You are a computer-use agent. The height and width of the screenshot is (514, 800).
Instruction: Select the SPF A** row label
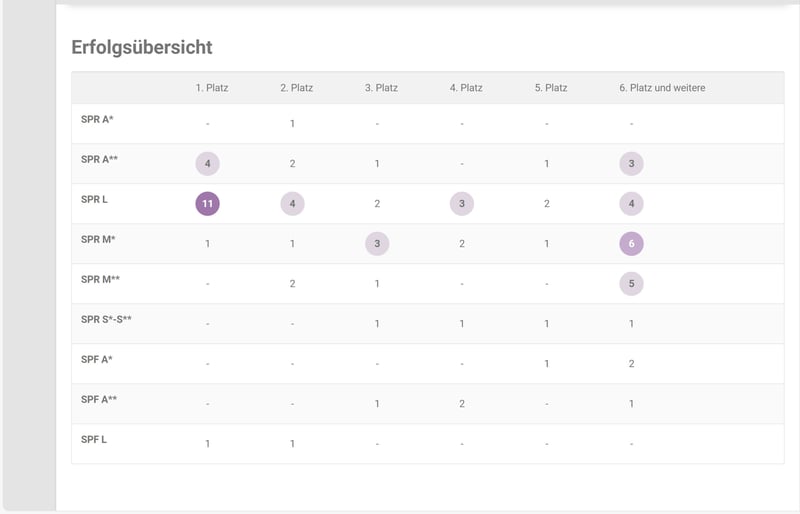[99, 400]
